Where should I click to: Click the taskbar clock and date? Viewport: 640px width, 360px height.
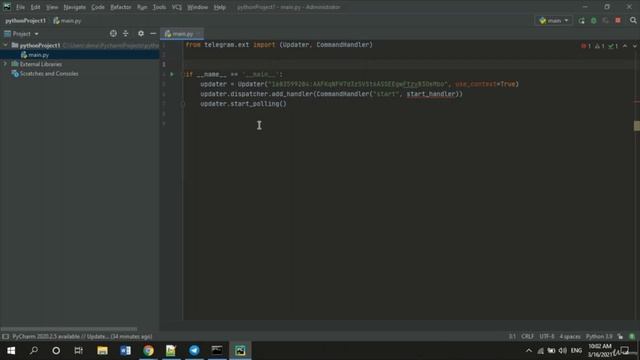click(600, 351)
